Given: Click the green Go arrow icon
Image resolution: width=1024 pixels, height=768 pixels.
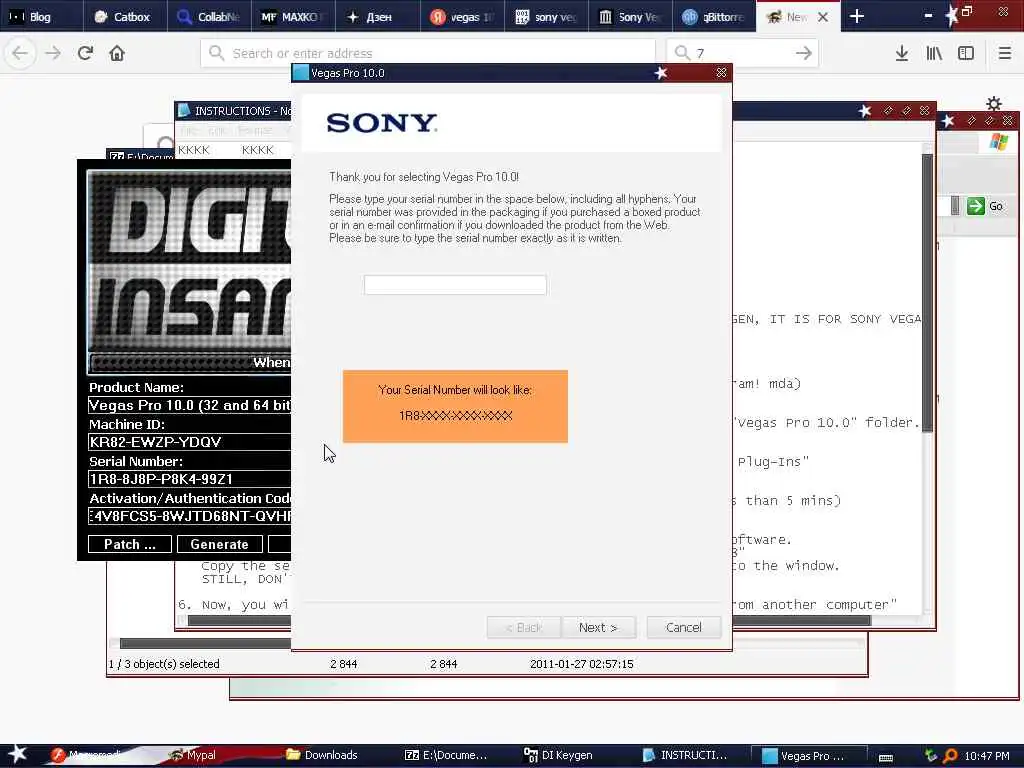Looking at the screenshot, I should tap(976, 206).
